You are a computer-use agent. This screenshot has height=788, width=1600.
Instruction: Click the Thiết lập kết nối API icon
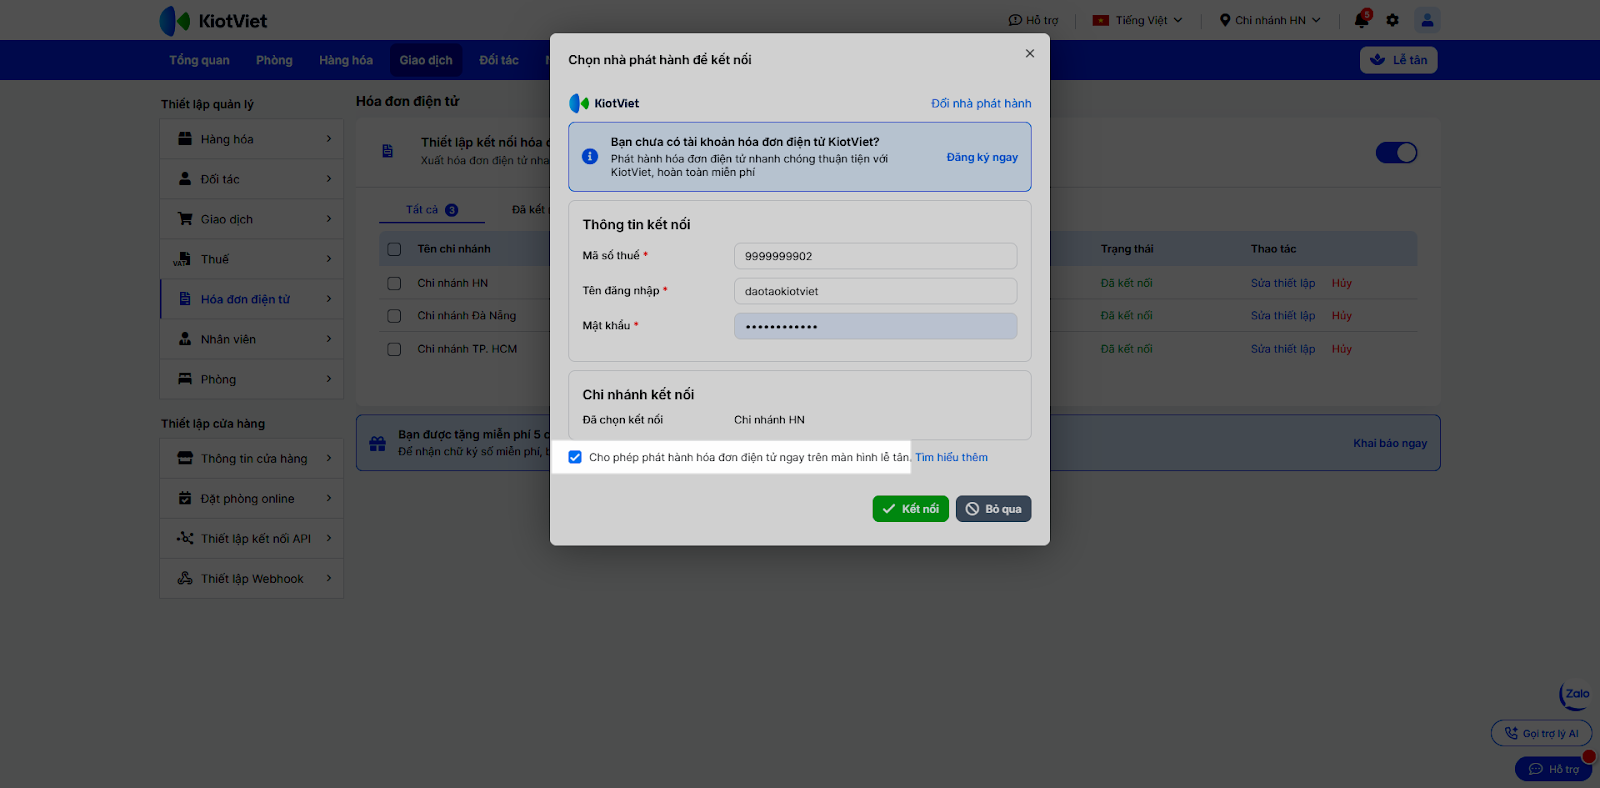(185, 538)
